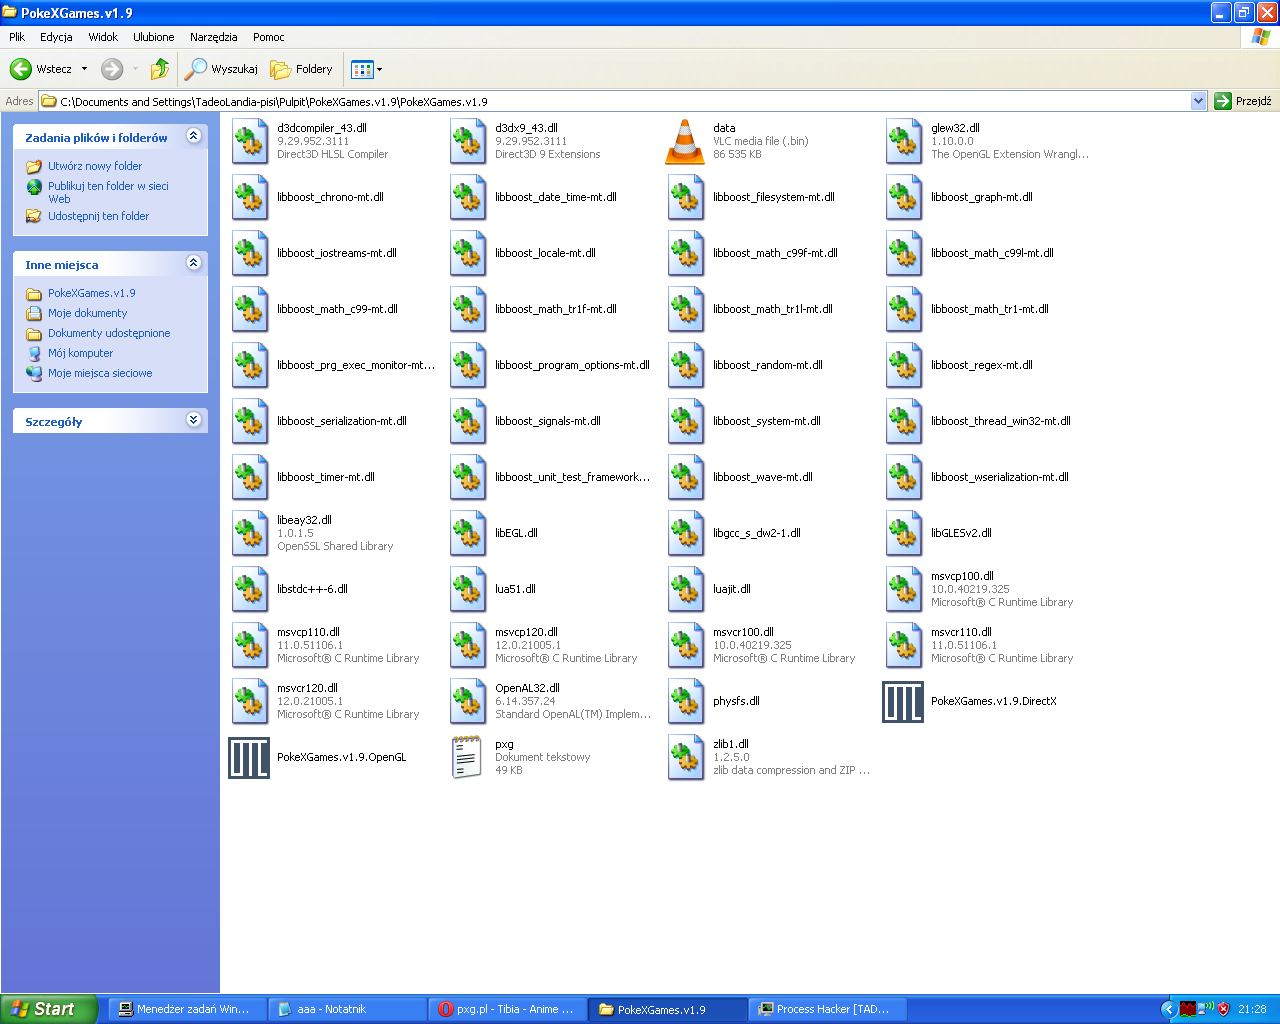Open Moje miejsca sieciowe link
Image resolution: width=1280 pixels, height=1024 pixels.
tap(100, 373)
